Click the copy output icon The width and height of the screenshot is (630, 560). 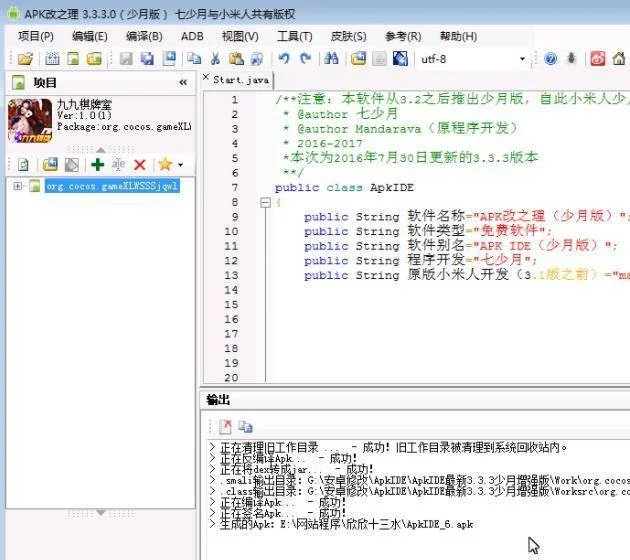[x=245, y=426]
